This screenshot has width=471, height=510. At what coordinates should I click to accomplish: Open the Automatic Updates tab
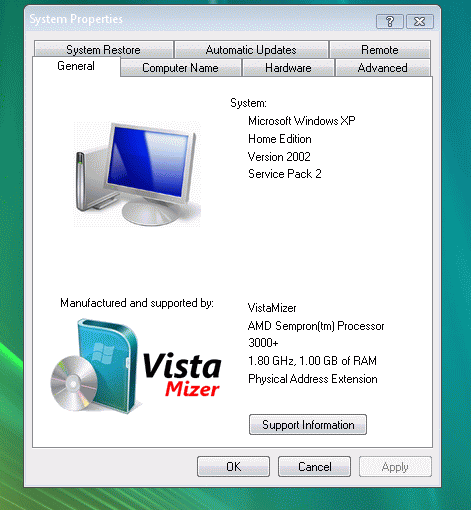[251, 50]
